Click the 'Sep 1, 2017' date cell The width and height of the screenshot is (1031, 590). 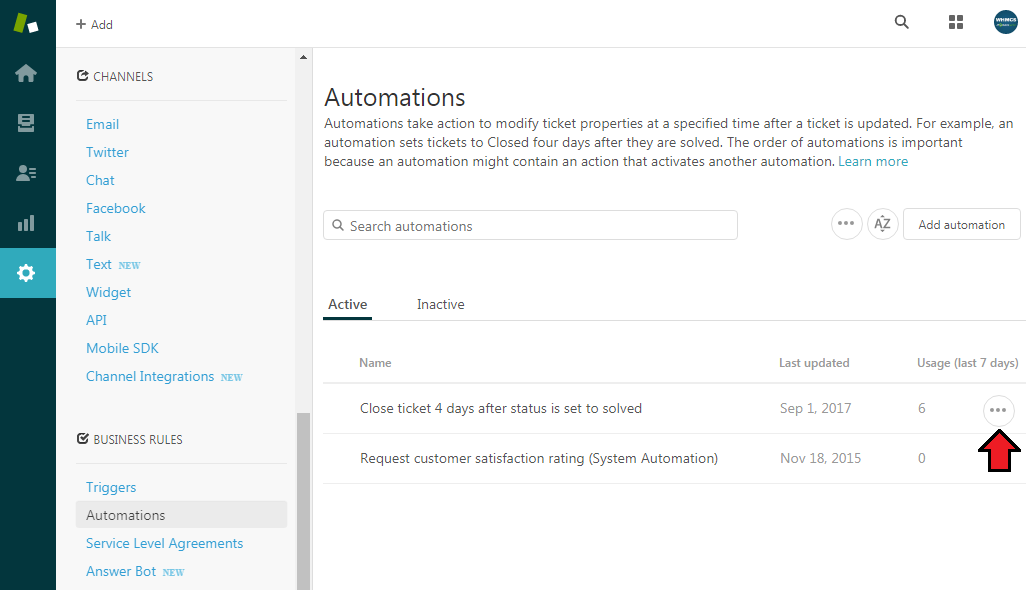click(x=815, y=408)
